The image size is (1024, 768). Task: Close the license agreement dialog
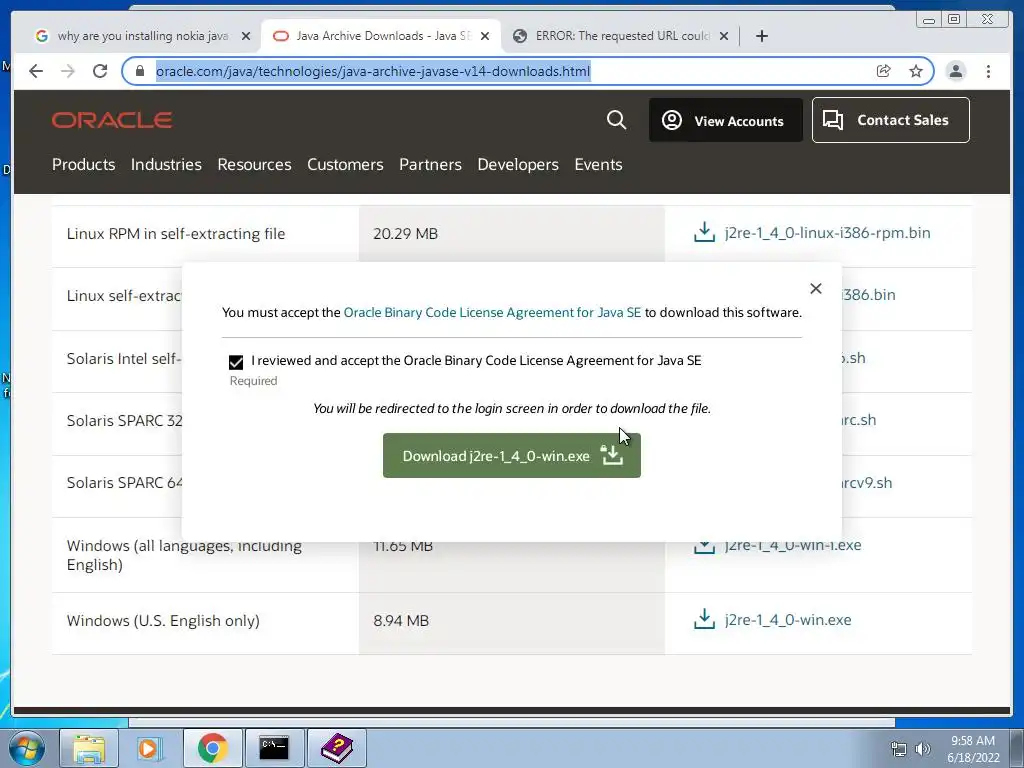(816, 289)
